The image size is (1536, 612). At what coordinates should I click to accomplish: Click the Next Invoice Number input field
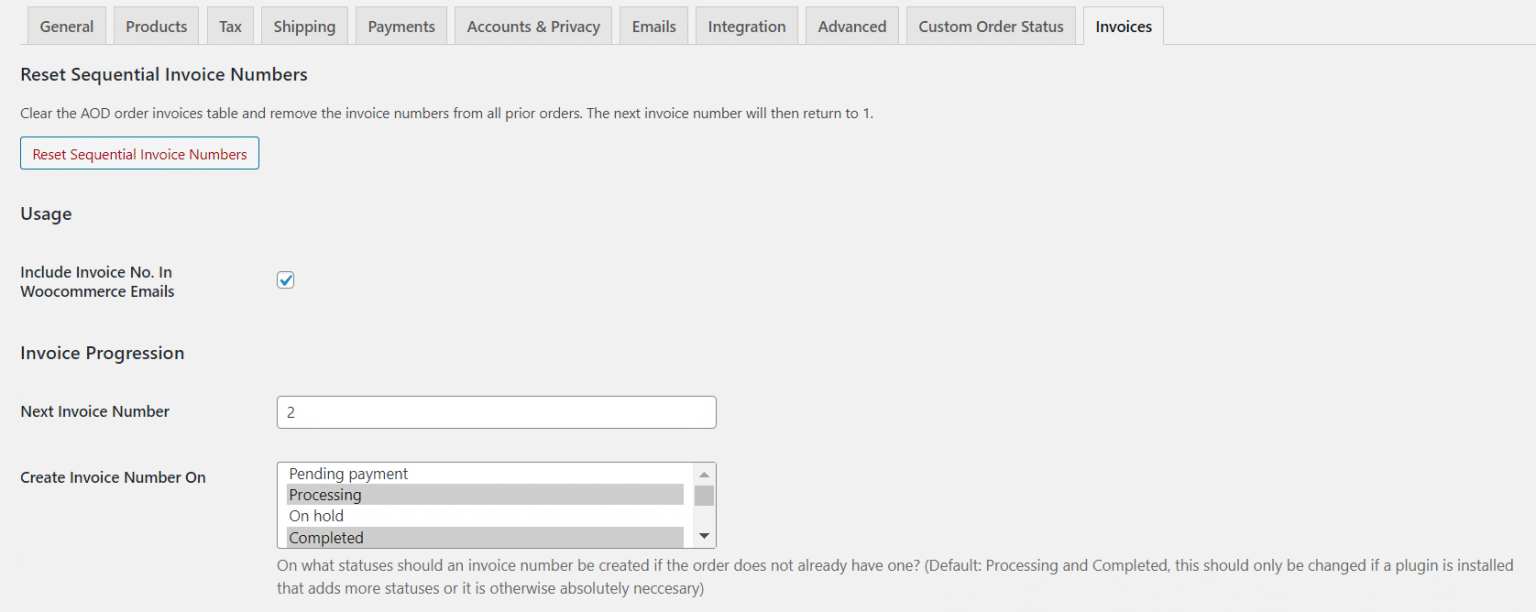pyautogui.click(x=496, y=412)
